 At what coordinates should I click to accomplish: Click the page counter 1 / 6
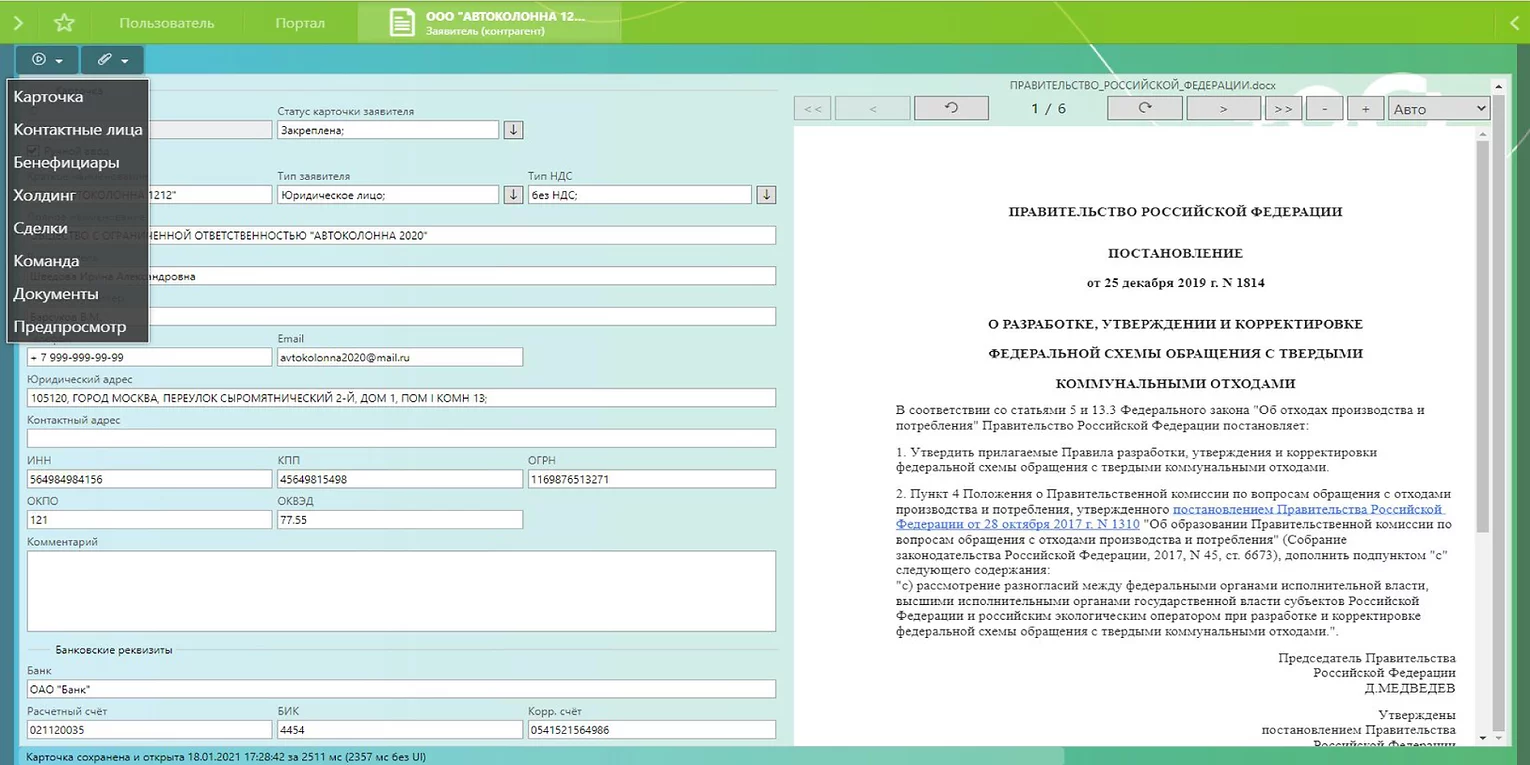(x=1048, y=108)
